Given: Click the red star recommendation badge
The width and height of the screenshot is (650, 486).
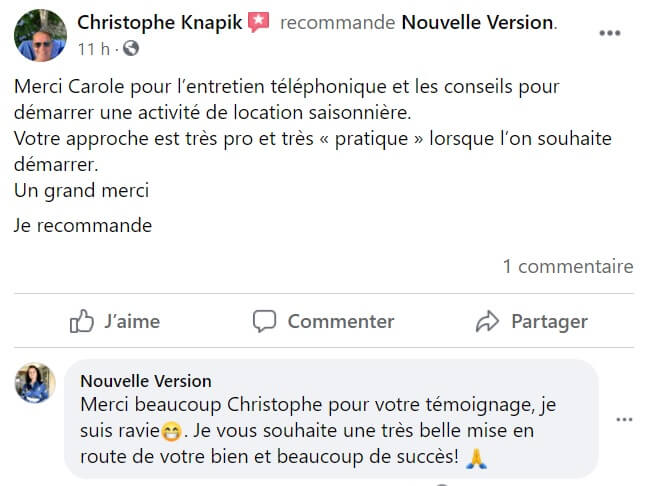Looking at the screenshot, I should (x=259, y=22).
